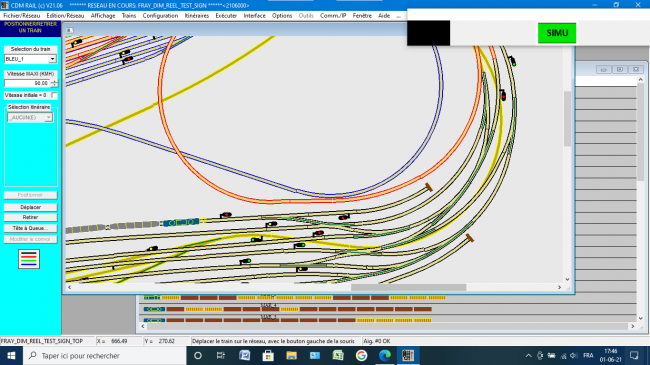This screenshot has width=650, height=365.
Task: Open the Configuration menu
Action: pos(160,15)
